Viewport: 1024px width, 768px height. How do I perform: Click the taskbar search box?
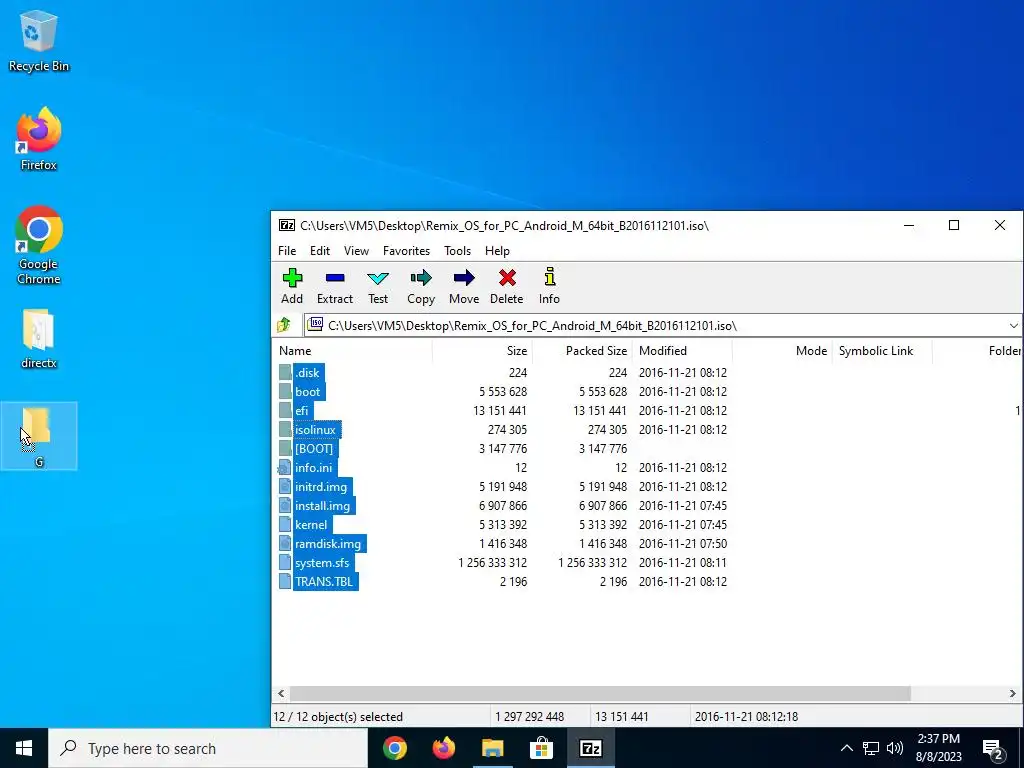[208, 748]
